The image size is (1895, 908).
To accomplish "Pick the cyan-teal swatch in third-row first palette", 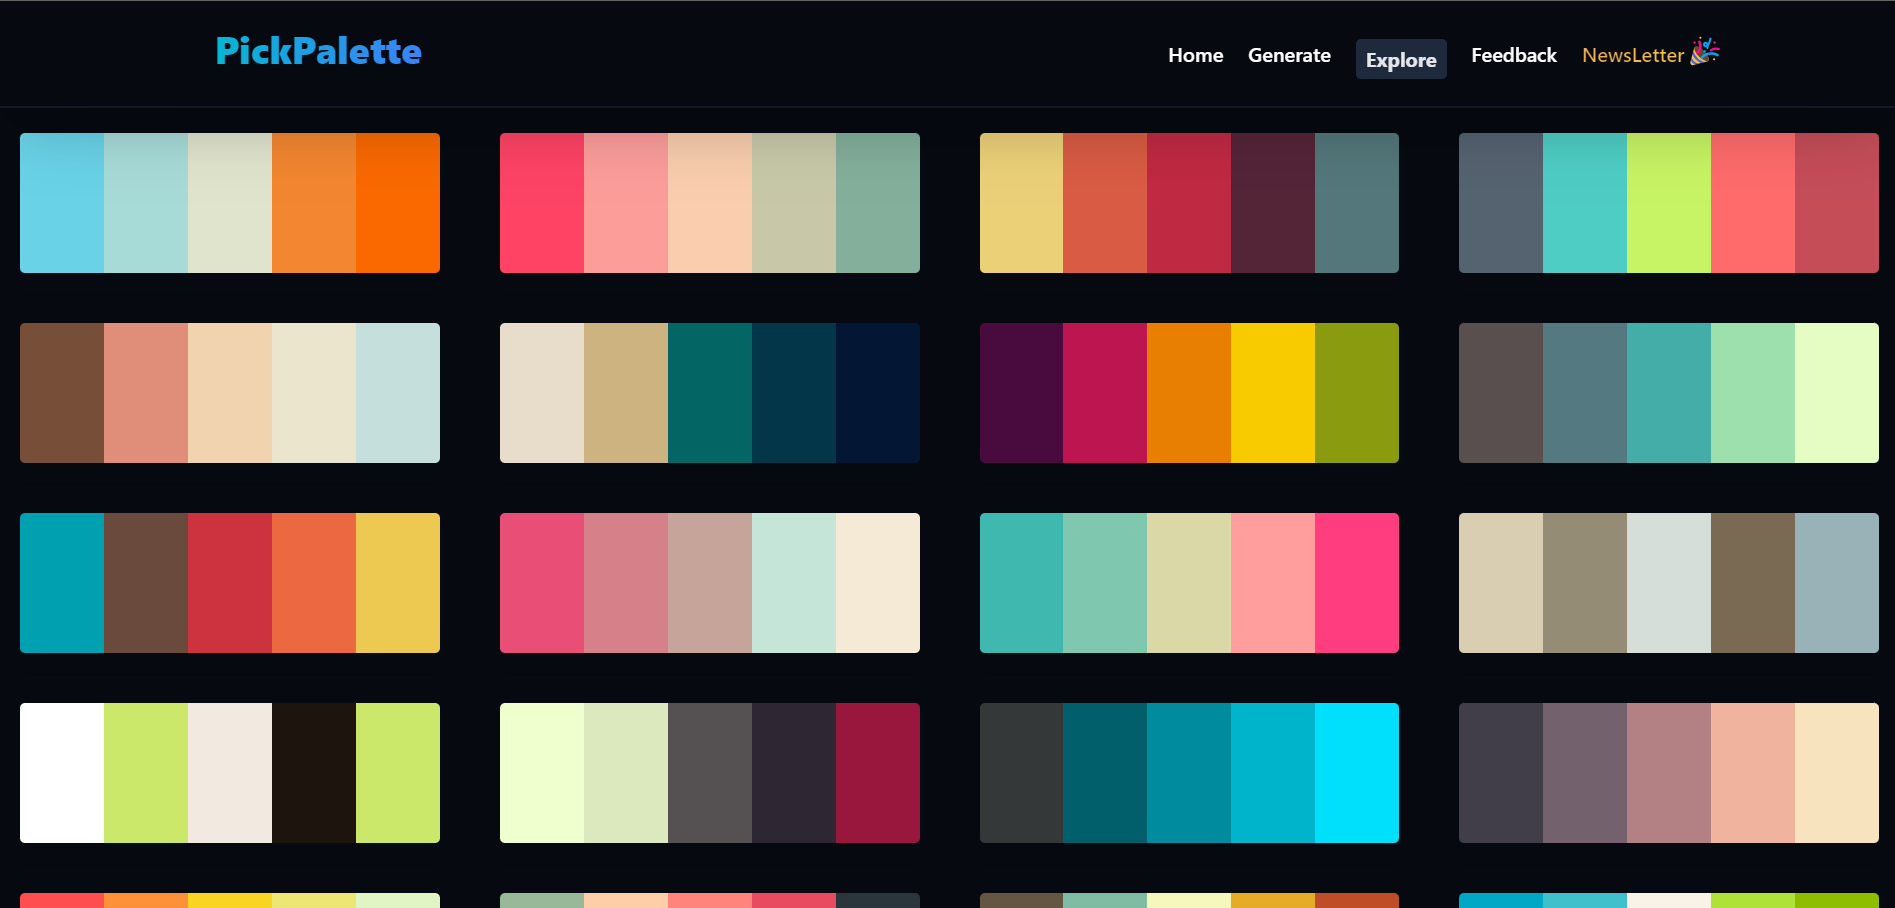I will click(62, 583).
